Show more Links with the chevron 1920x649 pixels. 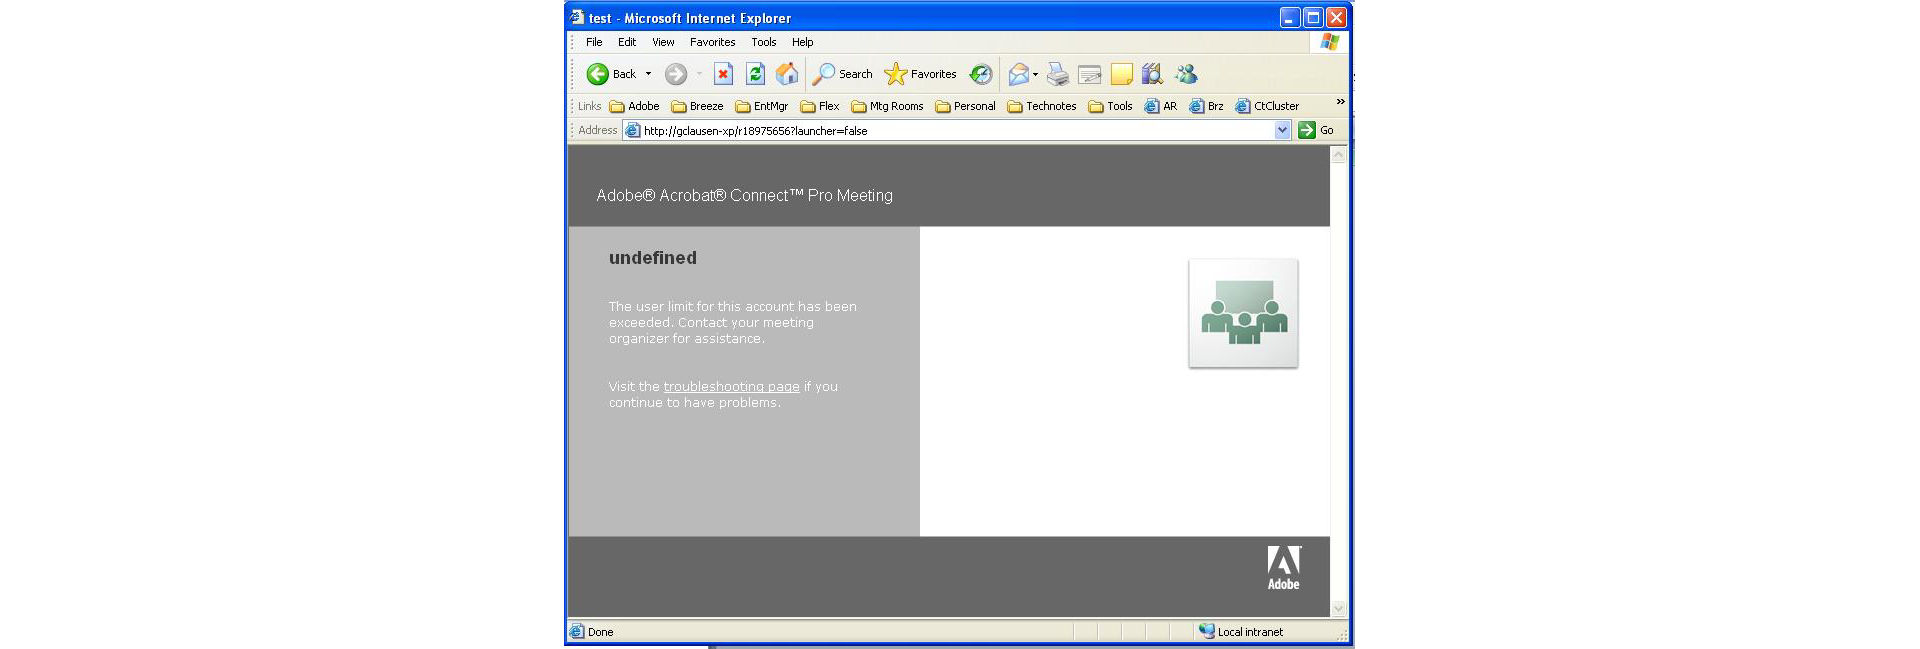pos(1340,103)
